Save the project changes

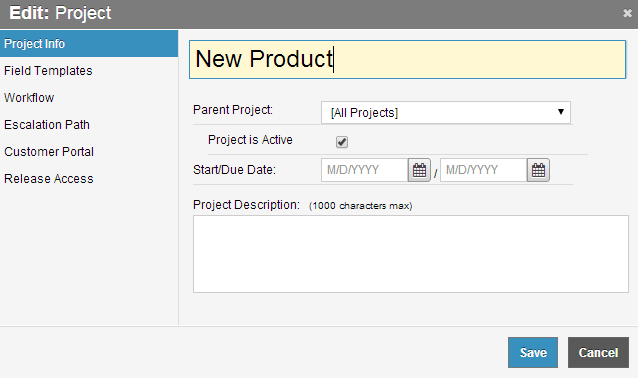tap(533, 352)
